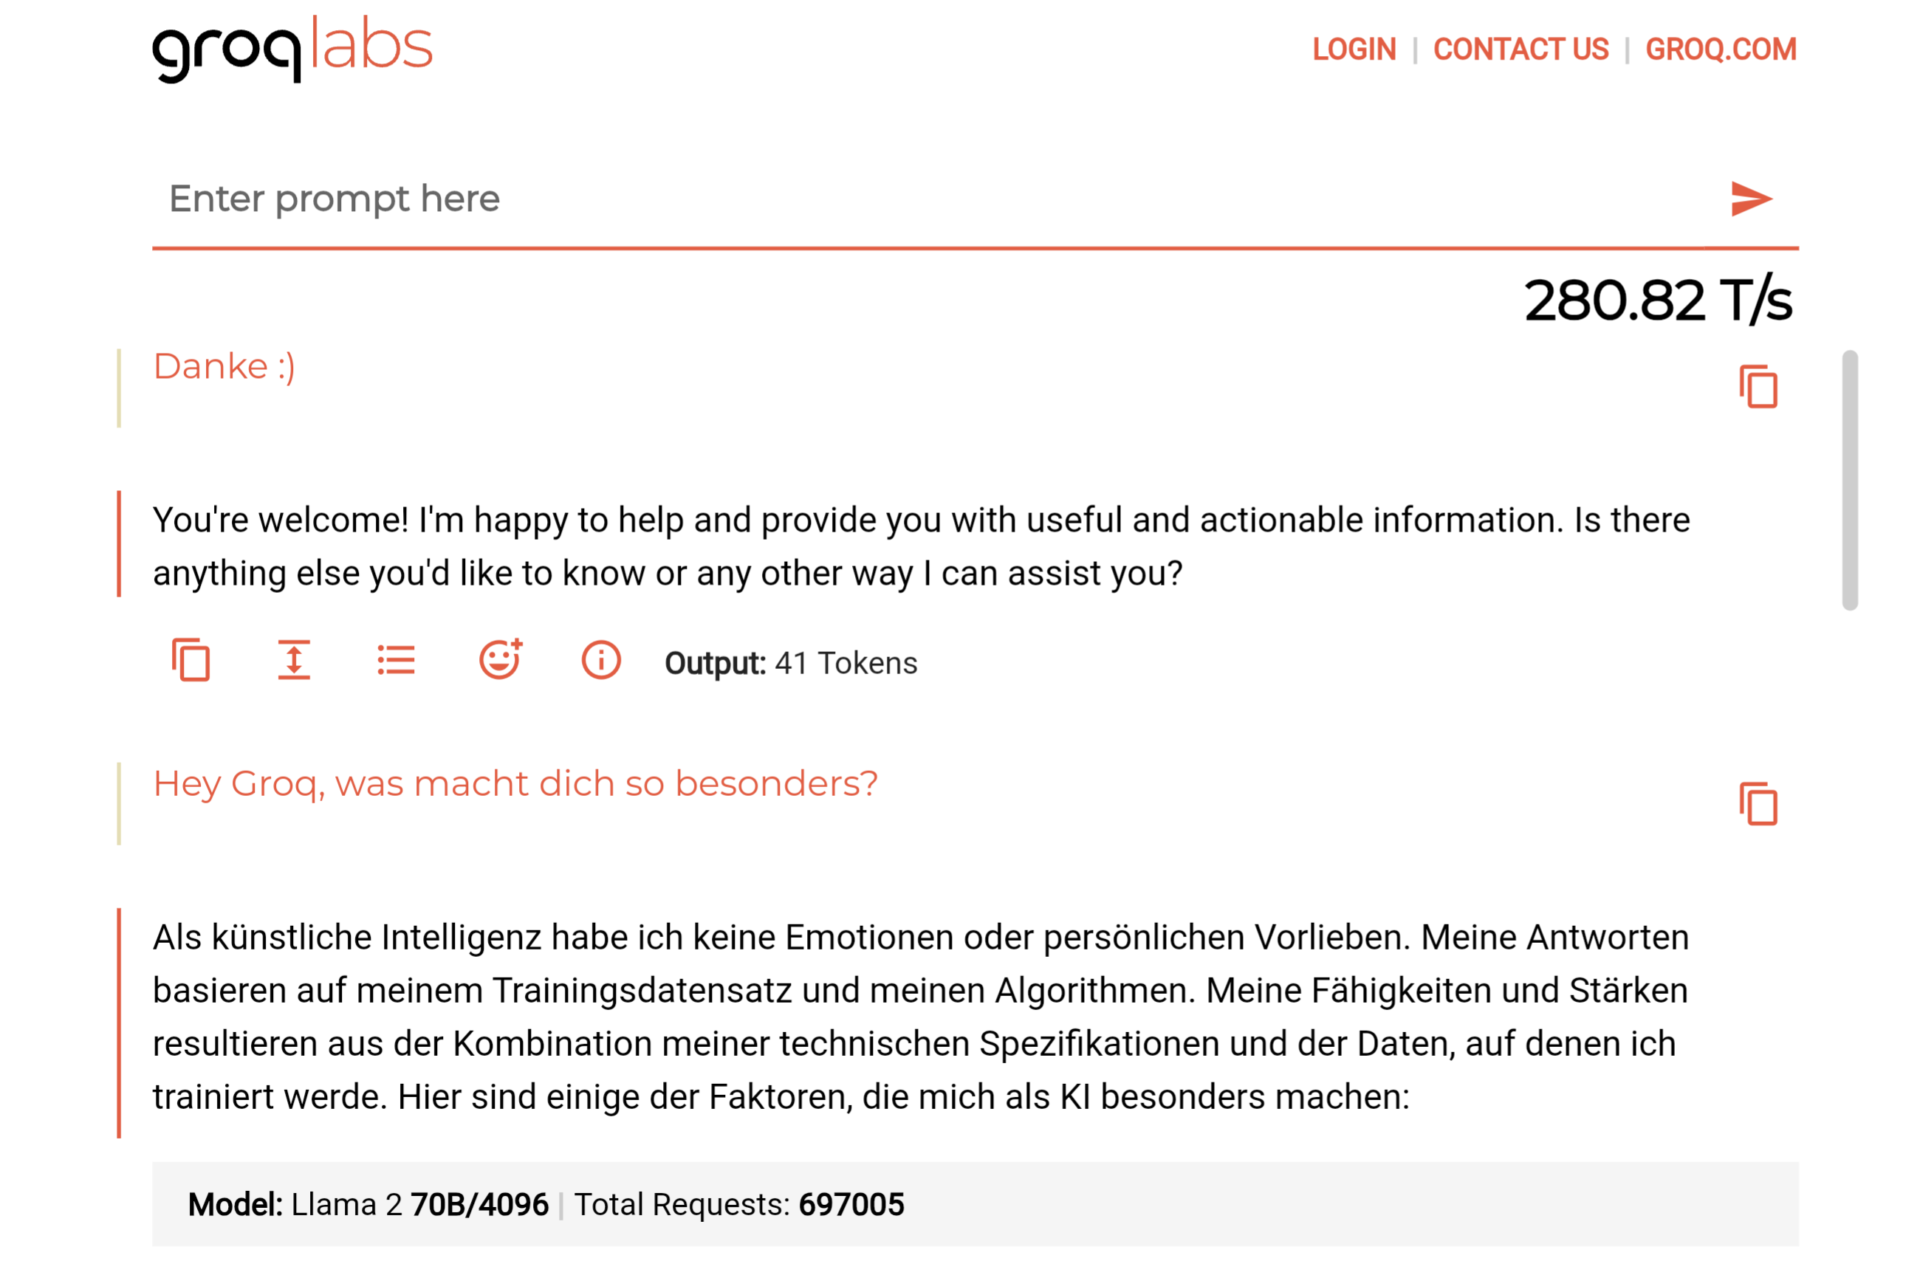This screenshot has width=1920, height=1261.
Task: Click the Model Llama 2 70B/4096 label
Action: click(368, 1204)
